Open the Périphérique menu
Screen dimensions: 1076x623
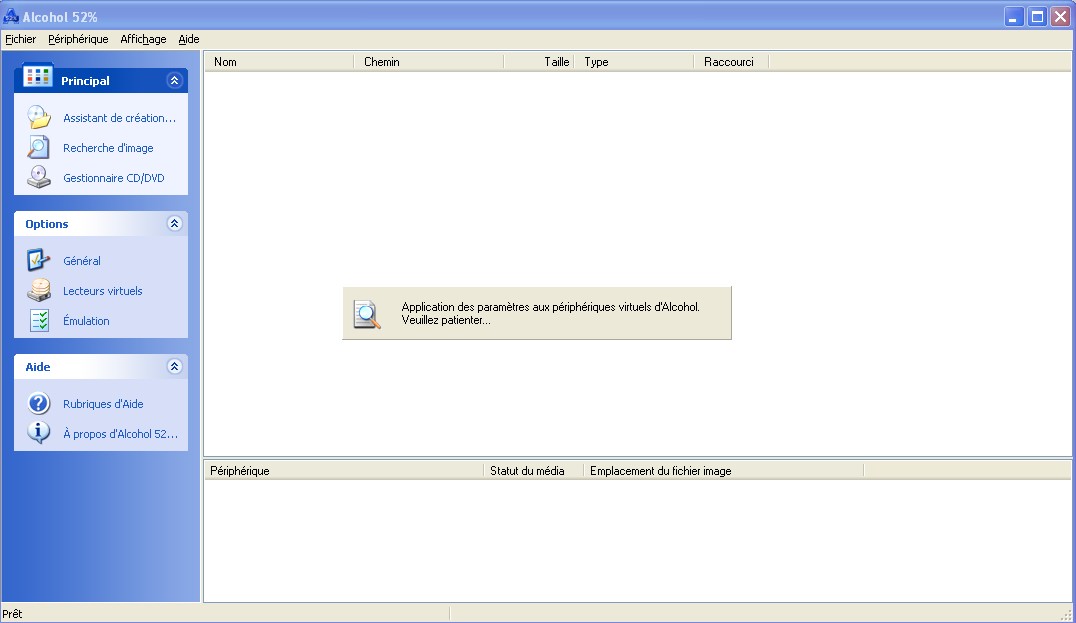[78, 39]
